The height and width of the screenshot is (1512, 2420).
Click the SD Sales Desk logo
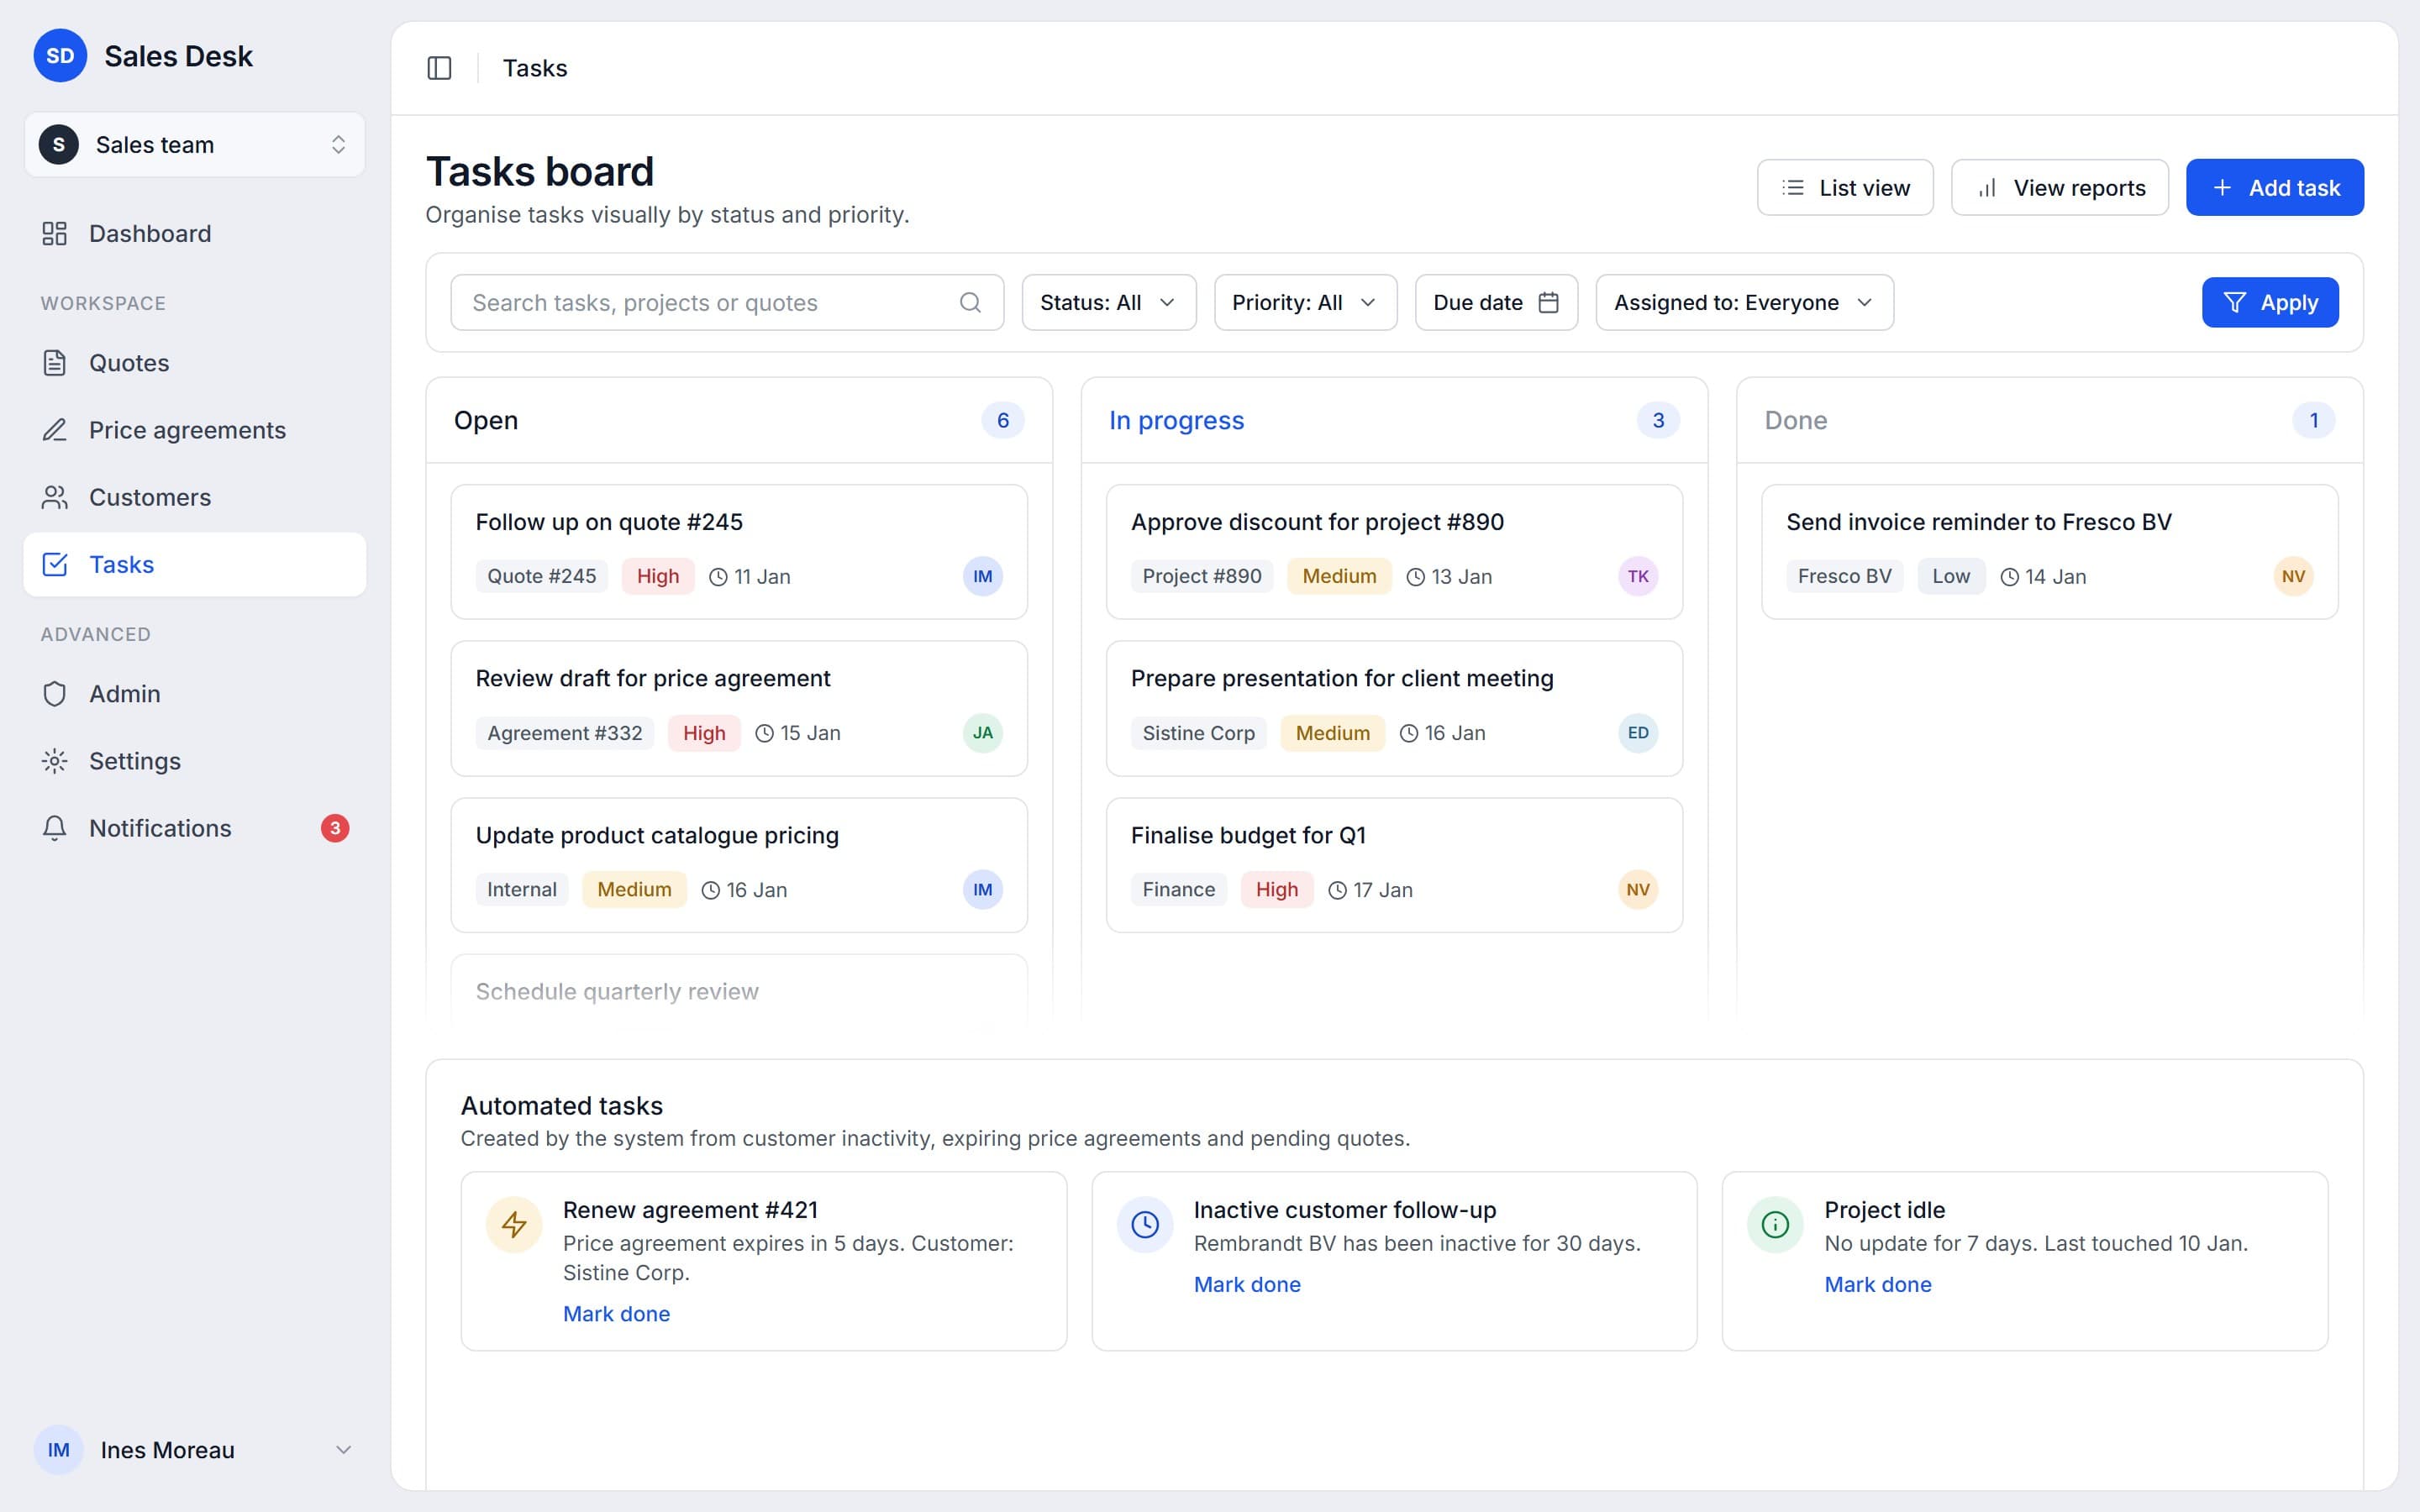coord(60,56)
